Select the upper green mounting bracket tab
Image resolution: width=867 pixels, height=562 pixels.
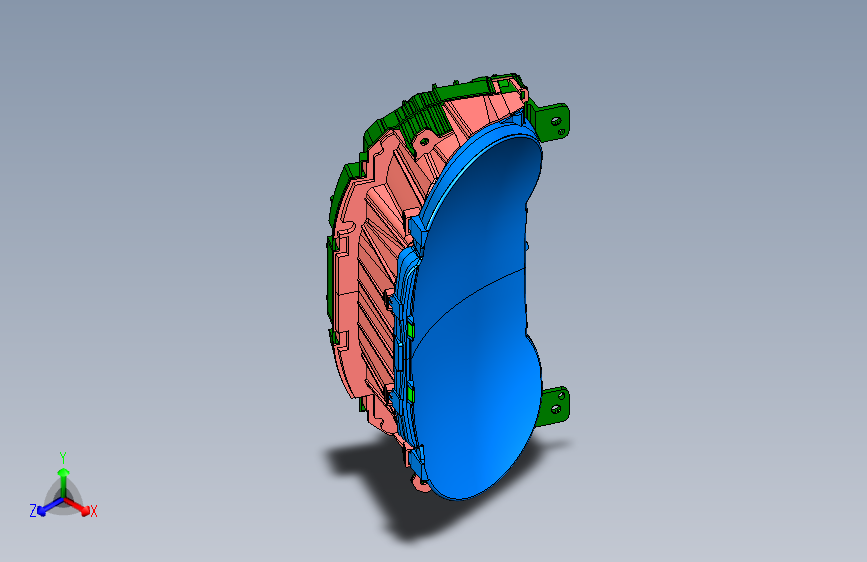tap(553, 122)
